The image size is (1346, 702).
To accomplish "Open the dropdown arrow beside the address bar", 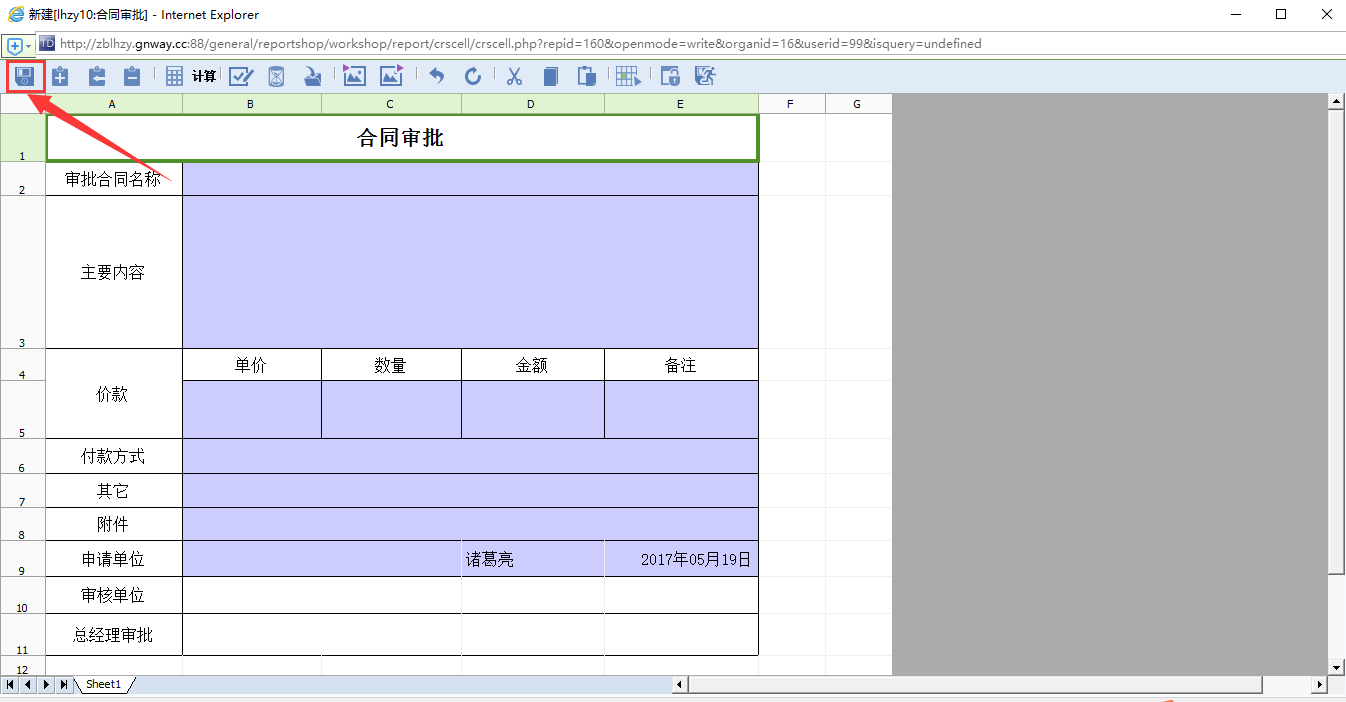I will [x=29, y=46].
